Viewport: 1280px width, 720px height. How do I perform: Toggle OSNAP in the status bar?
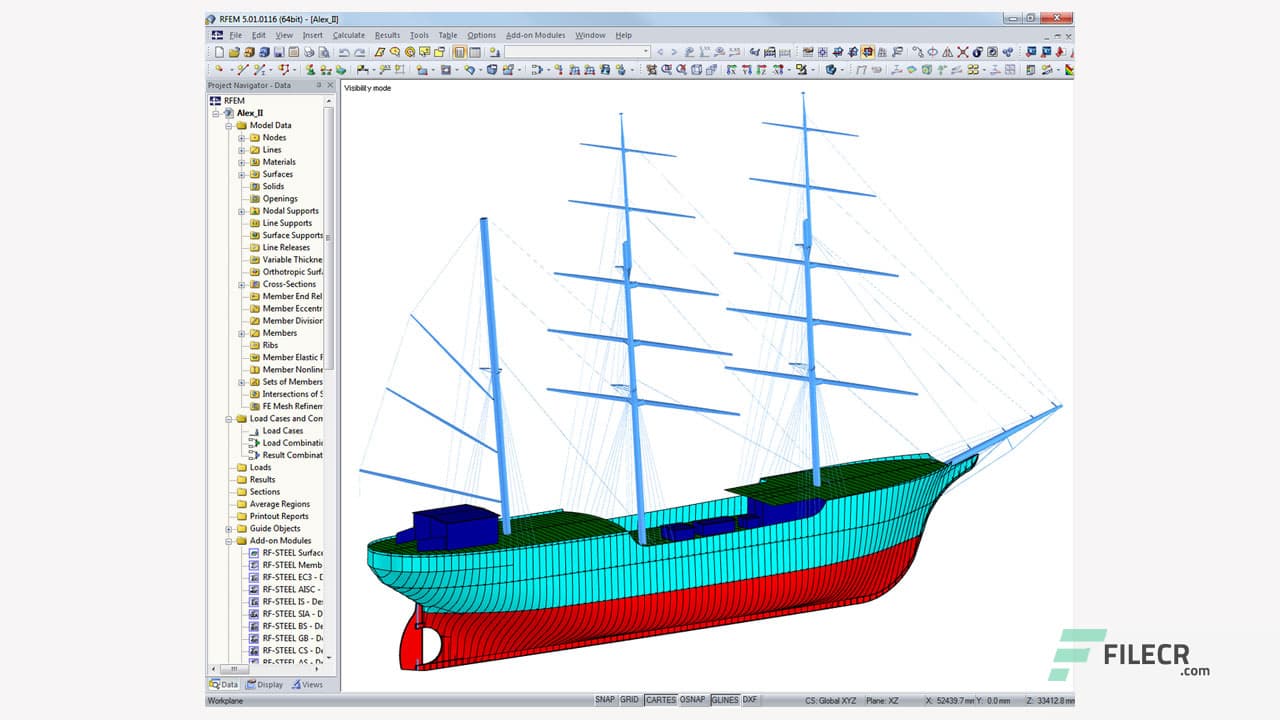point(692,700)
